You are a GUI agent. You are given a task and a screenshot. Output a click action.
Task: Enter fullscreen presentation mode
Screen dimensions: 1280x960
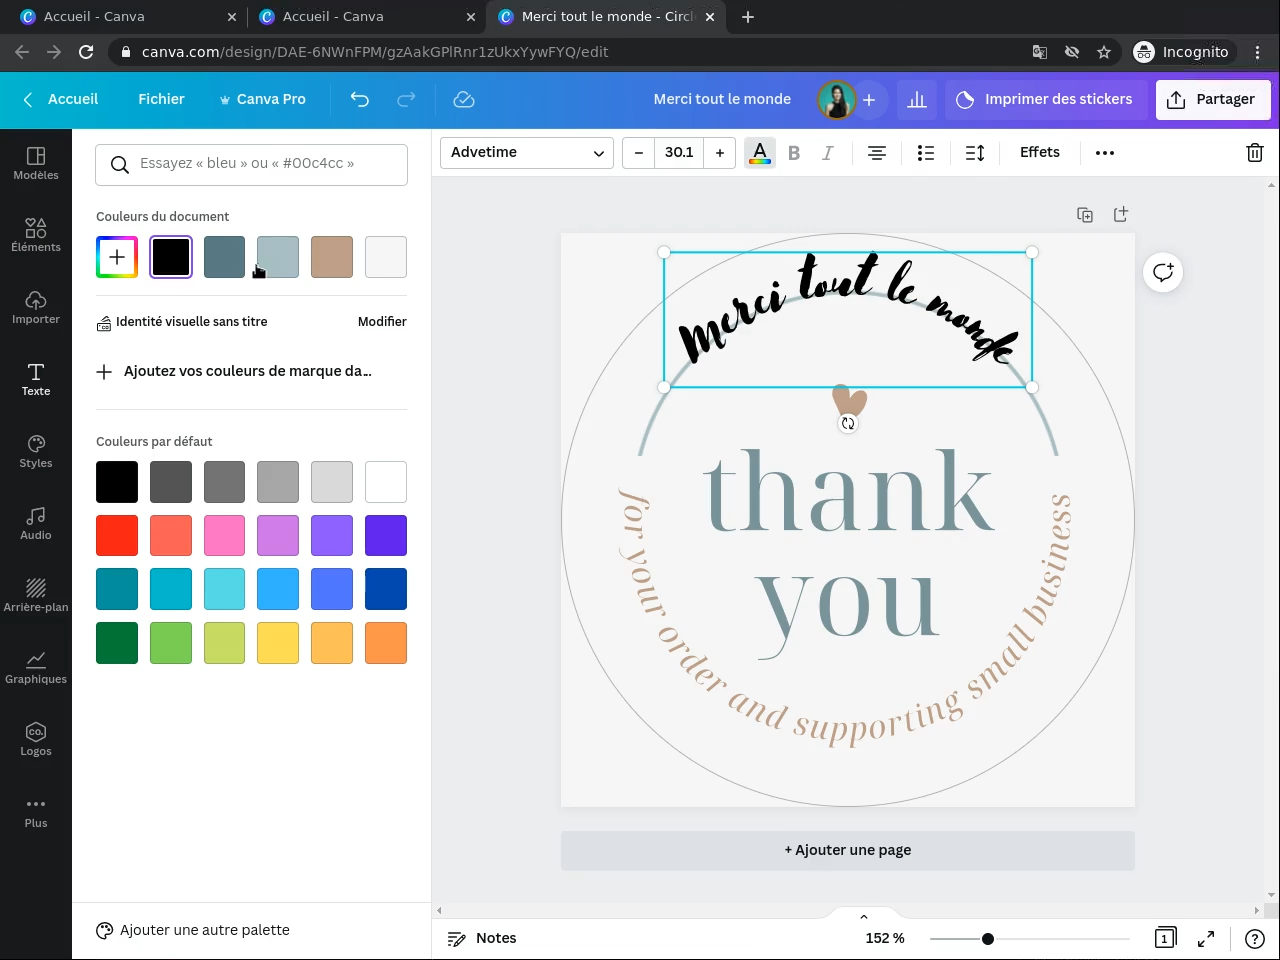pyautogui.click(x=1206, y=938)
